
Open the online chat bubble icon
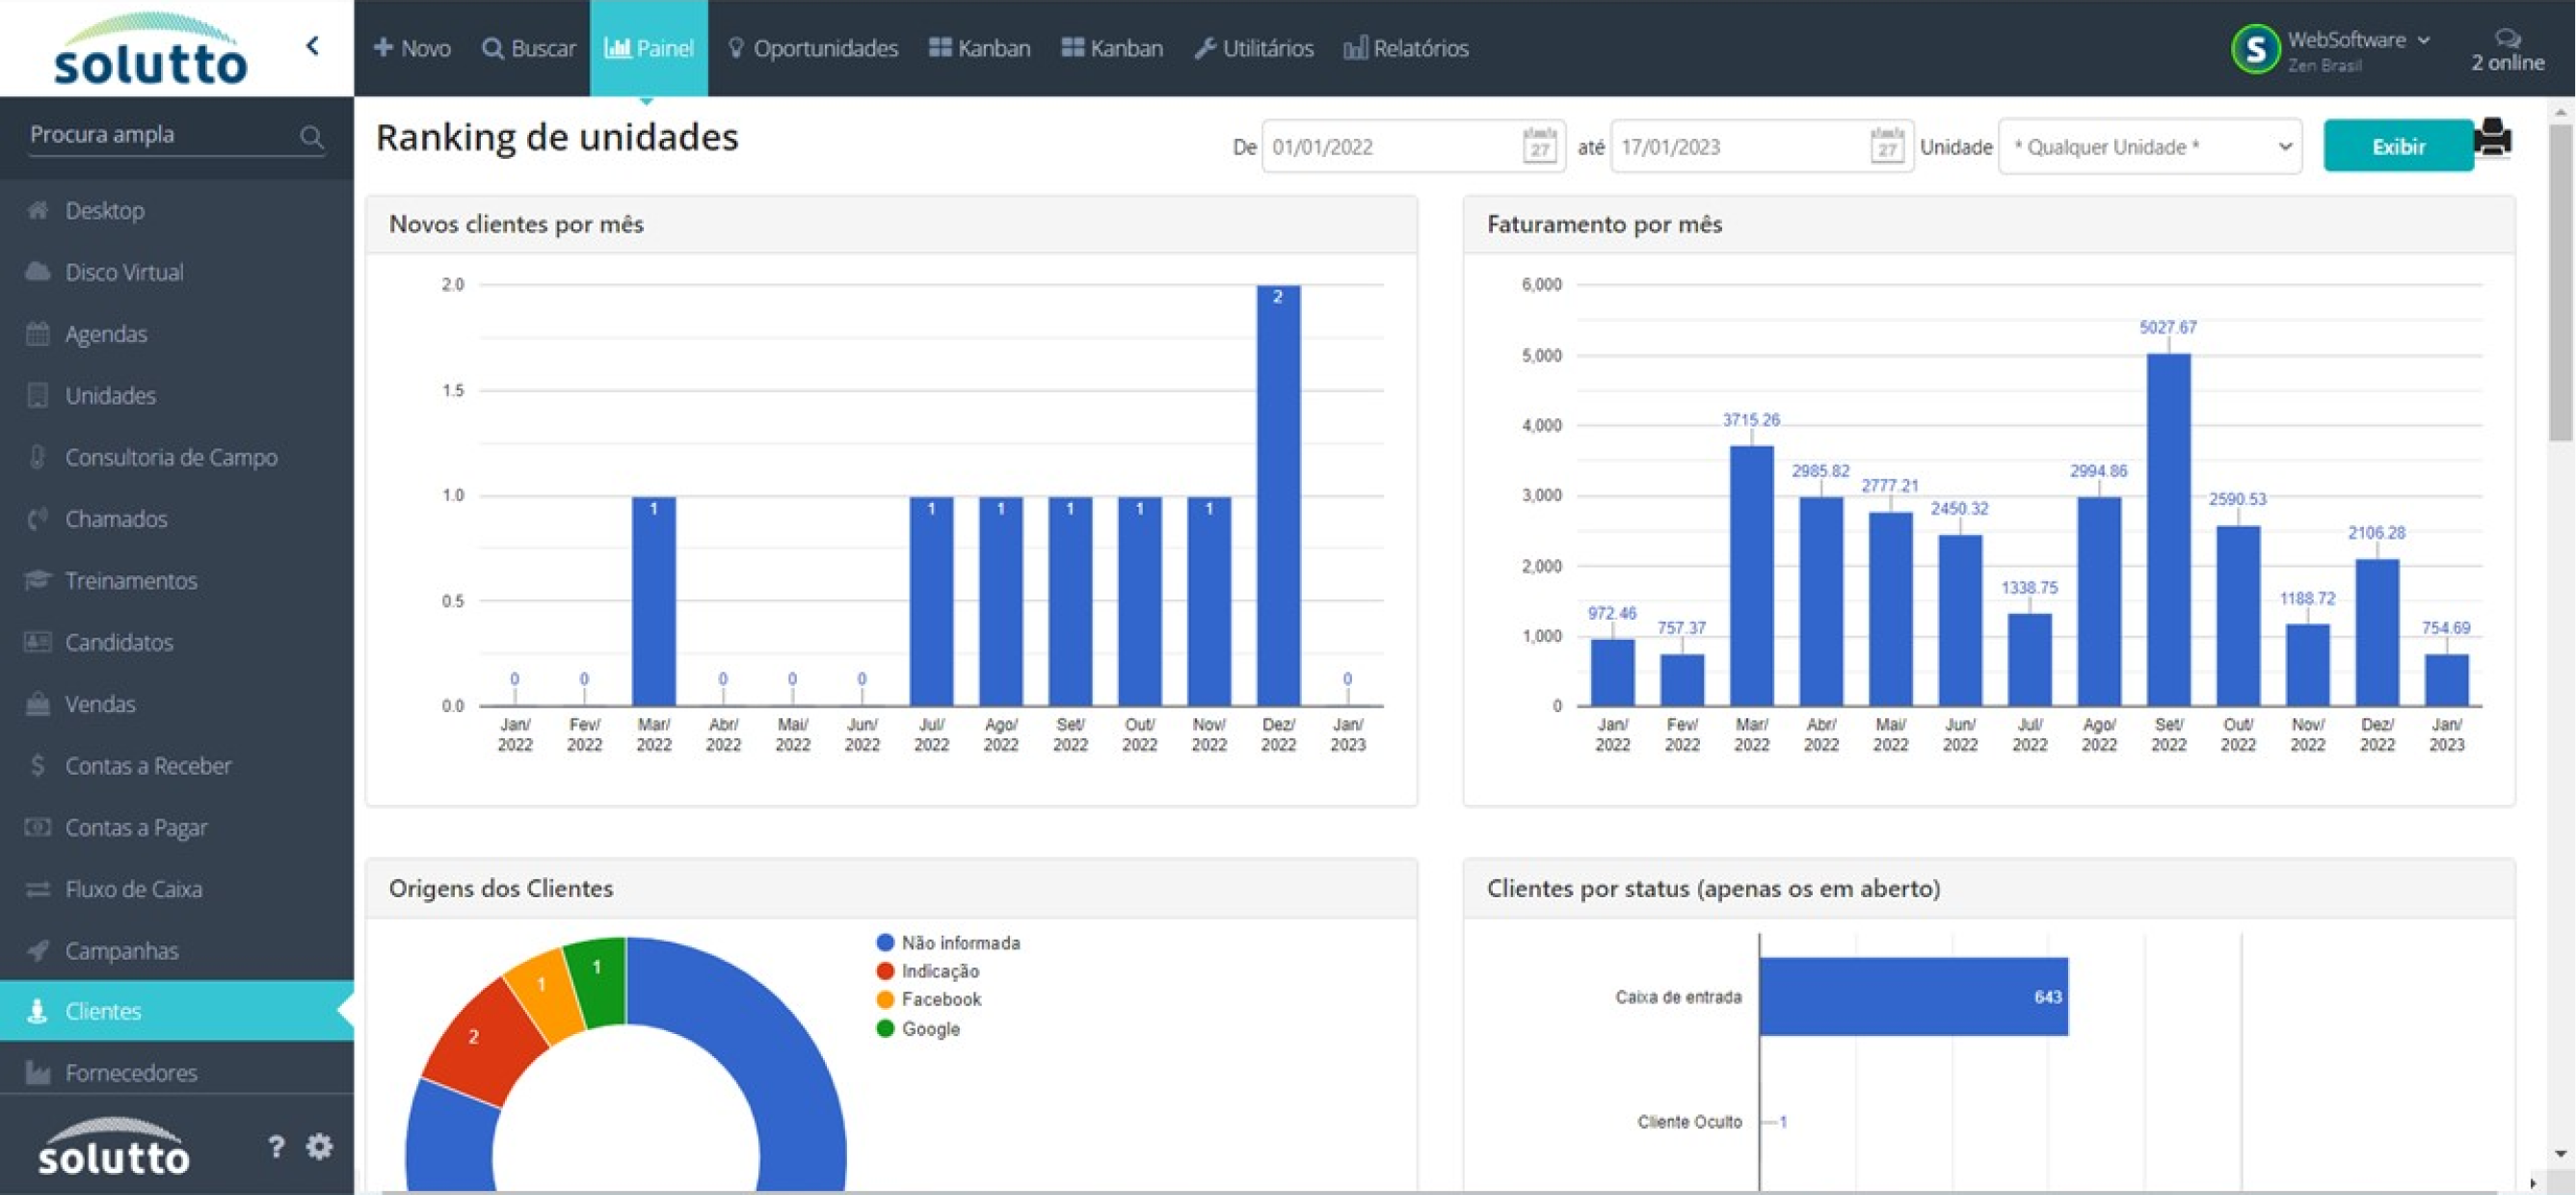coord(2508,38)
